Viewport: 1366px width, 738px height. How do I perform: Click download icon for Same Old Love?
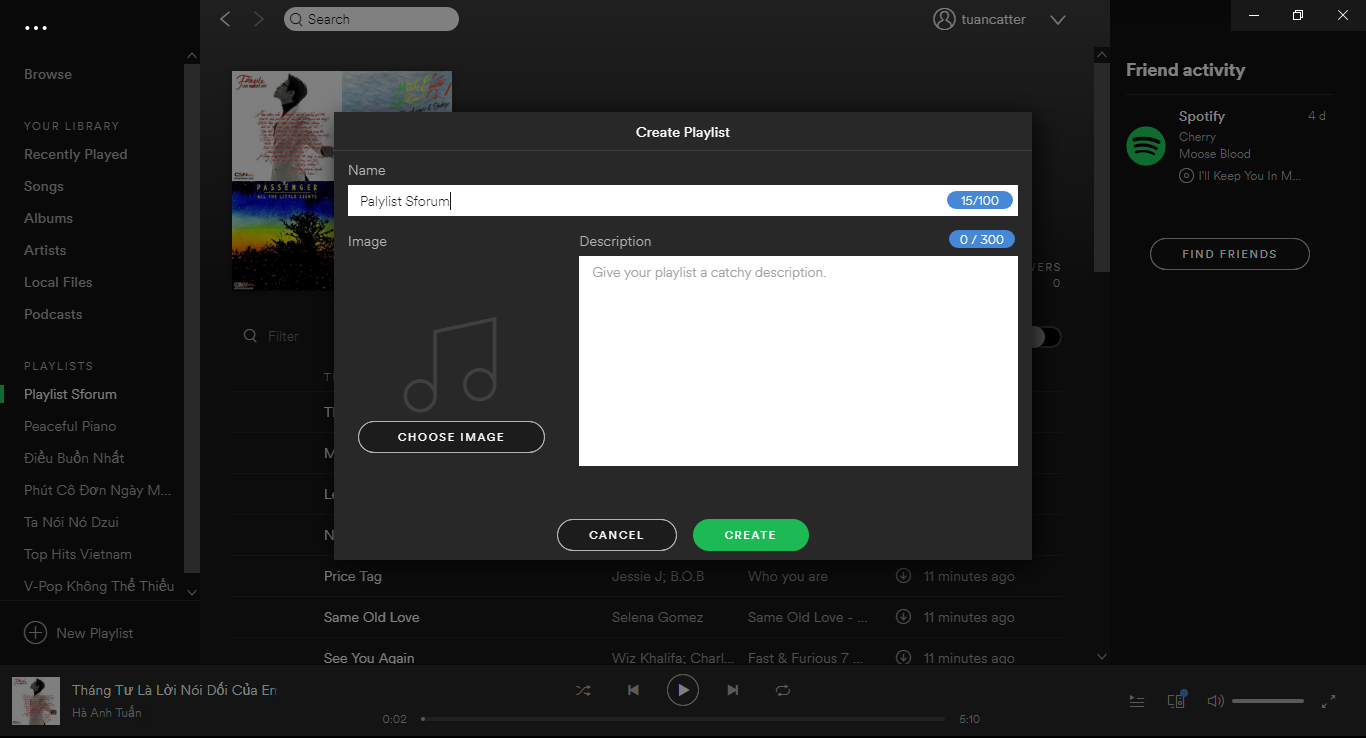tap(903, 617)
